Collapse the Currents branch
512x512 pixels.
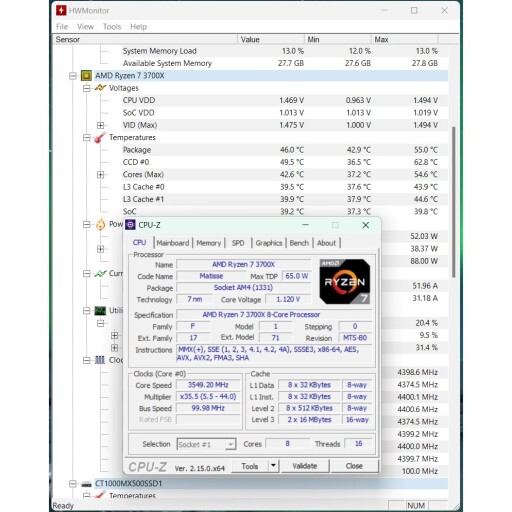(x=86, y=274)
